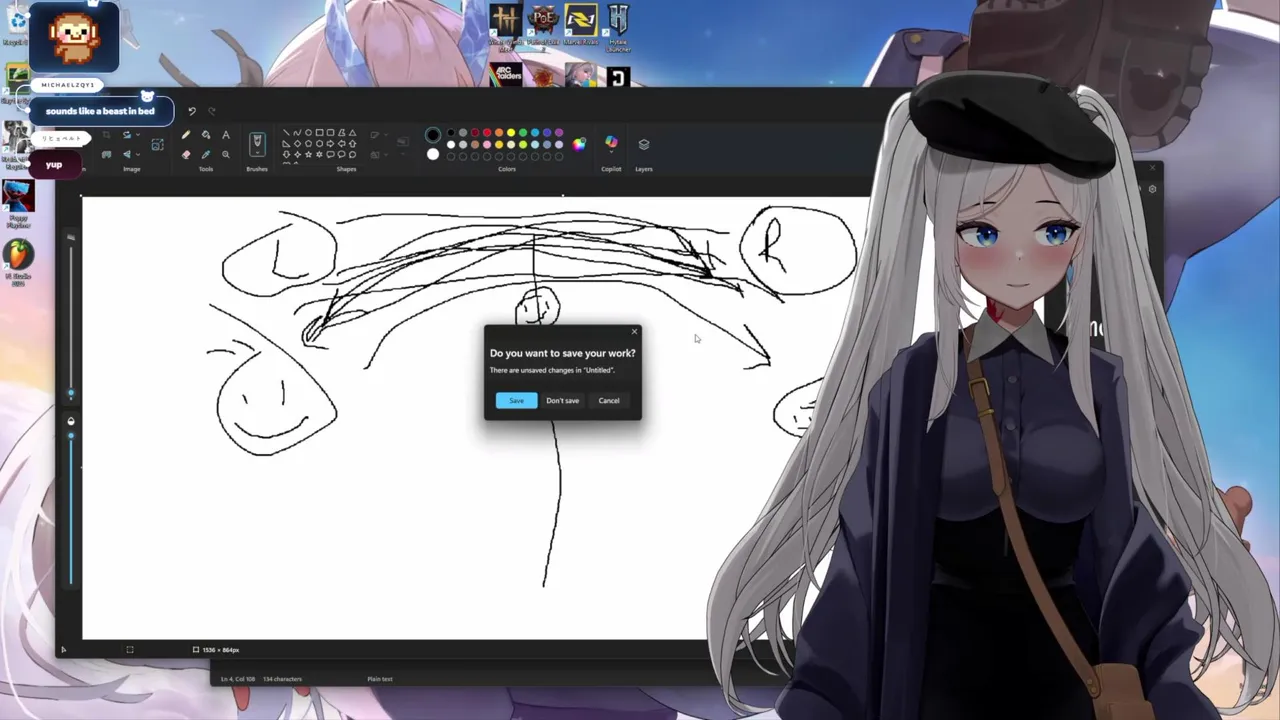The width and height of the screenshot is (1280, 720).
Task: Select Color 2 white circle
Action: [433, 154]
